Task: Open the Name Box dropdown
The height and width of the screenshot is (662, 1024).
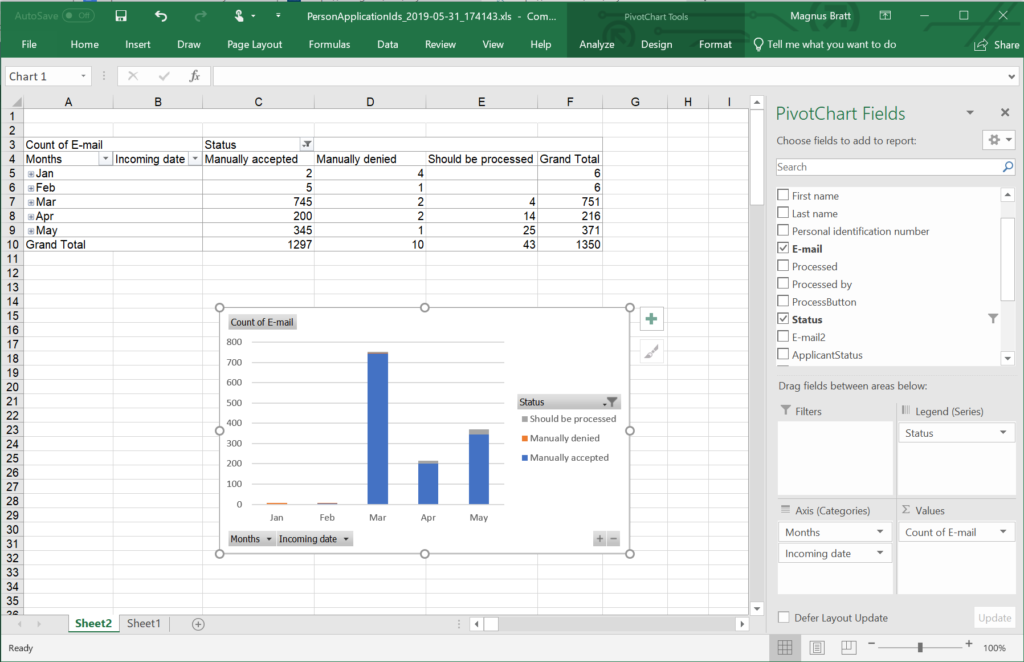Action: click(x=83, y=76)
